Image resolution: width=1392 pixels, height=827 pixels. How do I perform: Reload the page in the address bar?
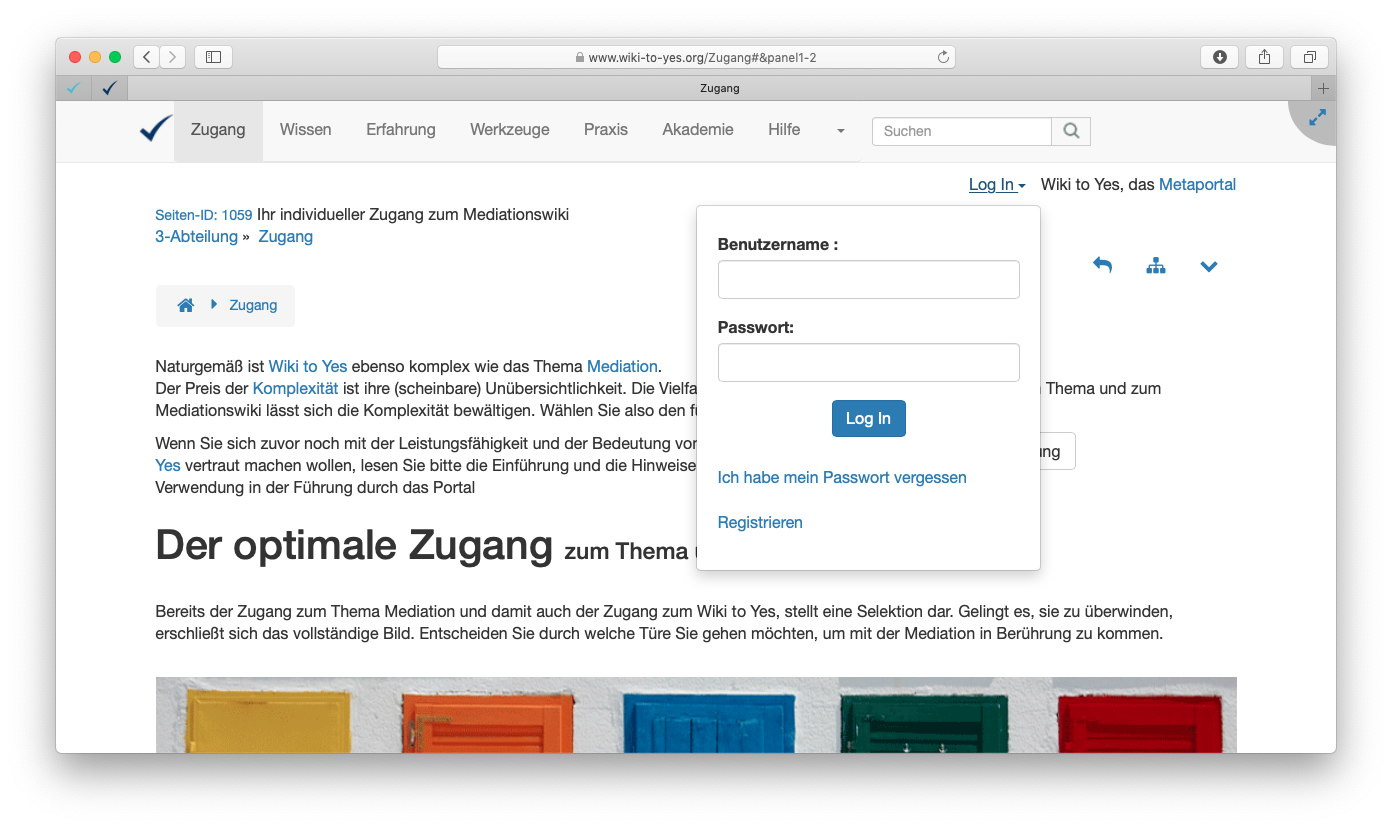[942, 58]
